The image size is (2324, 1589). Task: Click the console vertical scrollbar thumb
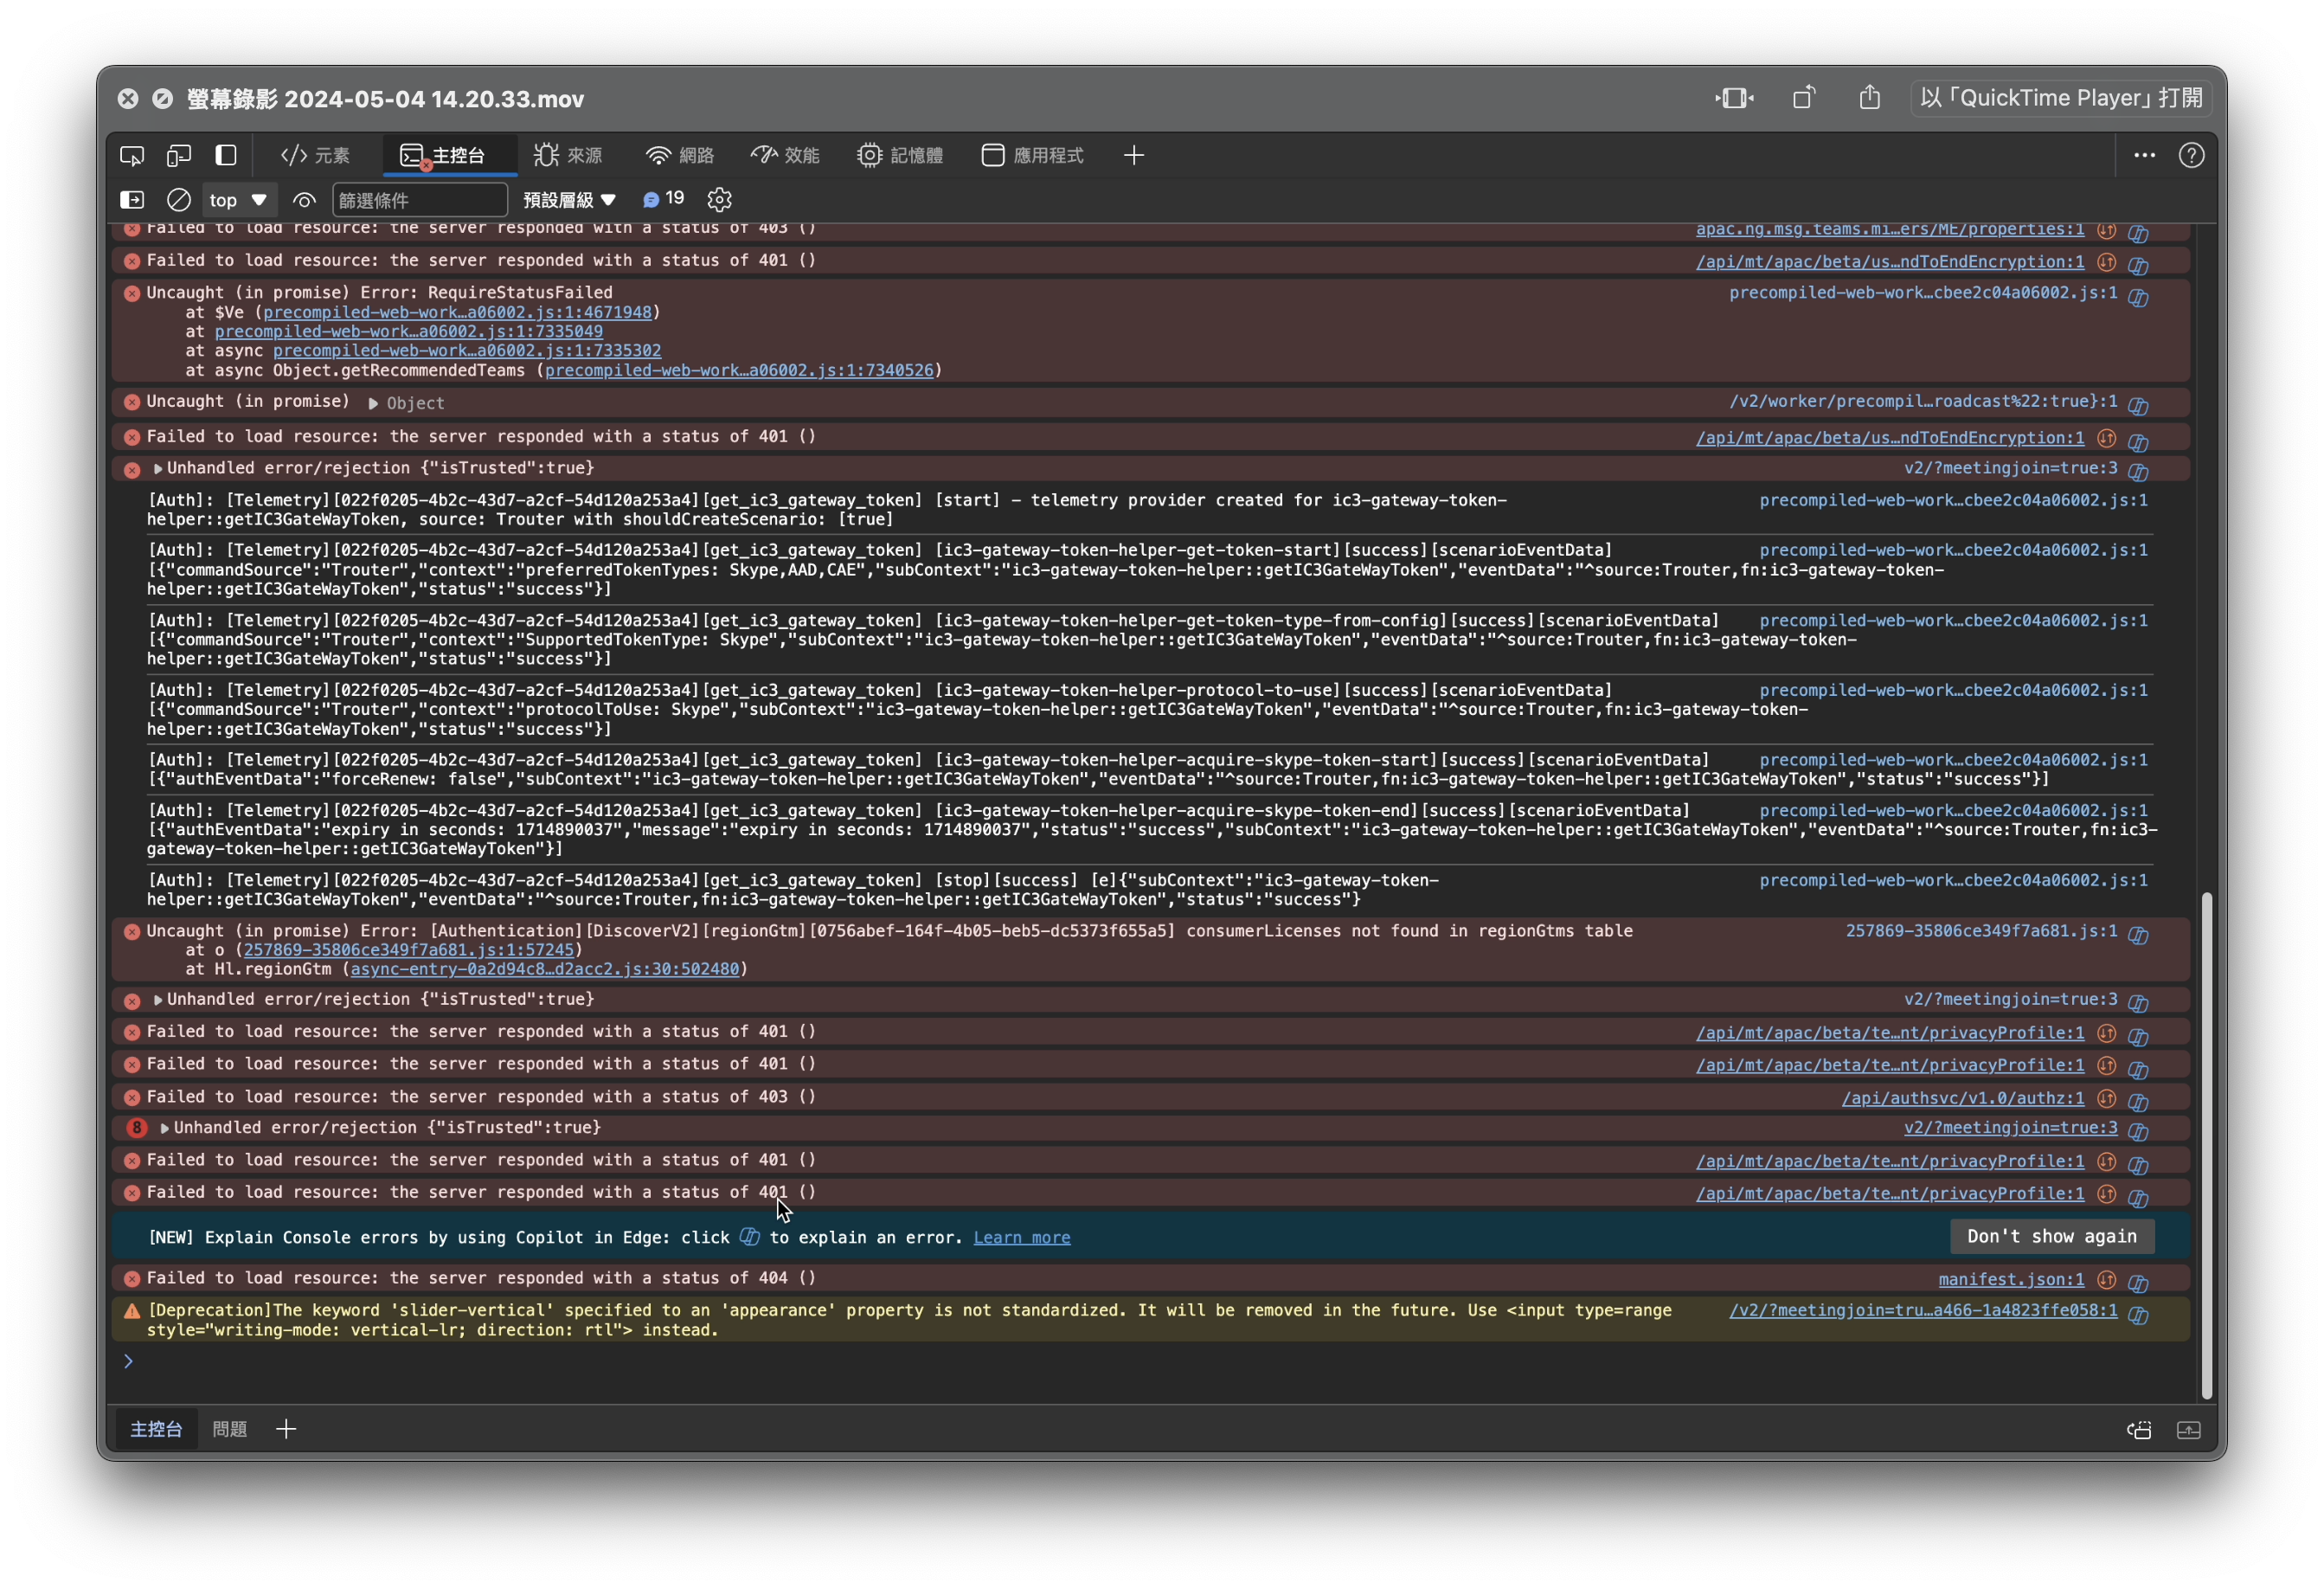click(x=2206, y=1145)
